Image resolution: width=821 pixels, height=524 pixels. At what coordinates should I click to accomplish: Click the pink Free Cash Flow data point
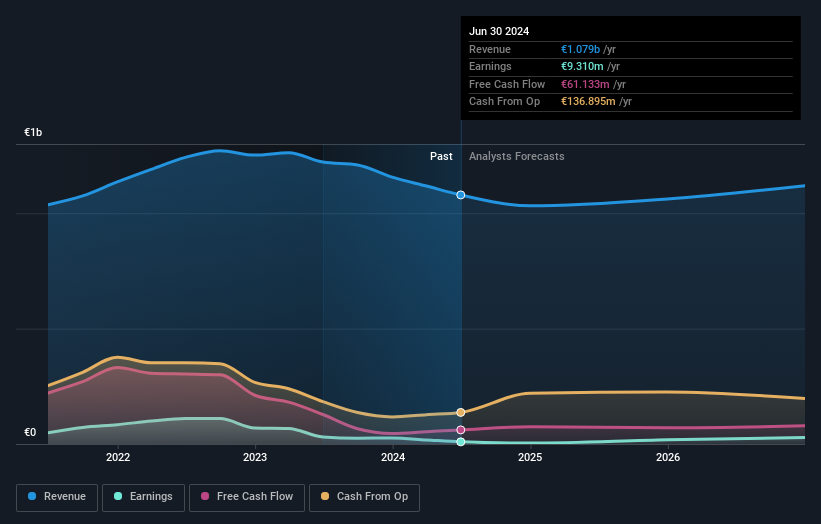(461, 430)
